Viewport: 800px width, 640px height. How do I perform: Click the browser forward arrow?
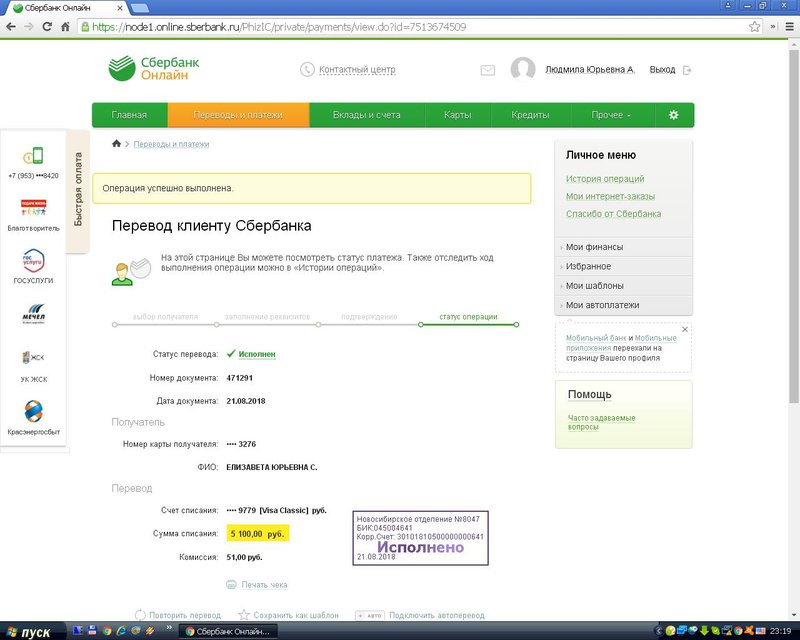click(x=29, y=27)
